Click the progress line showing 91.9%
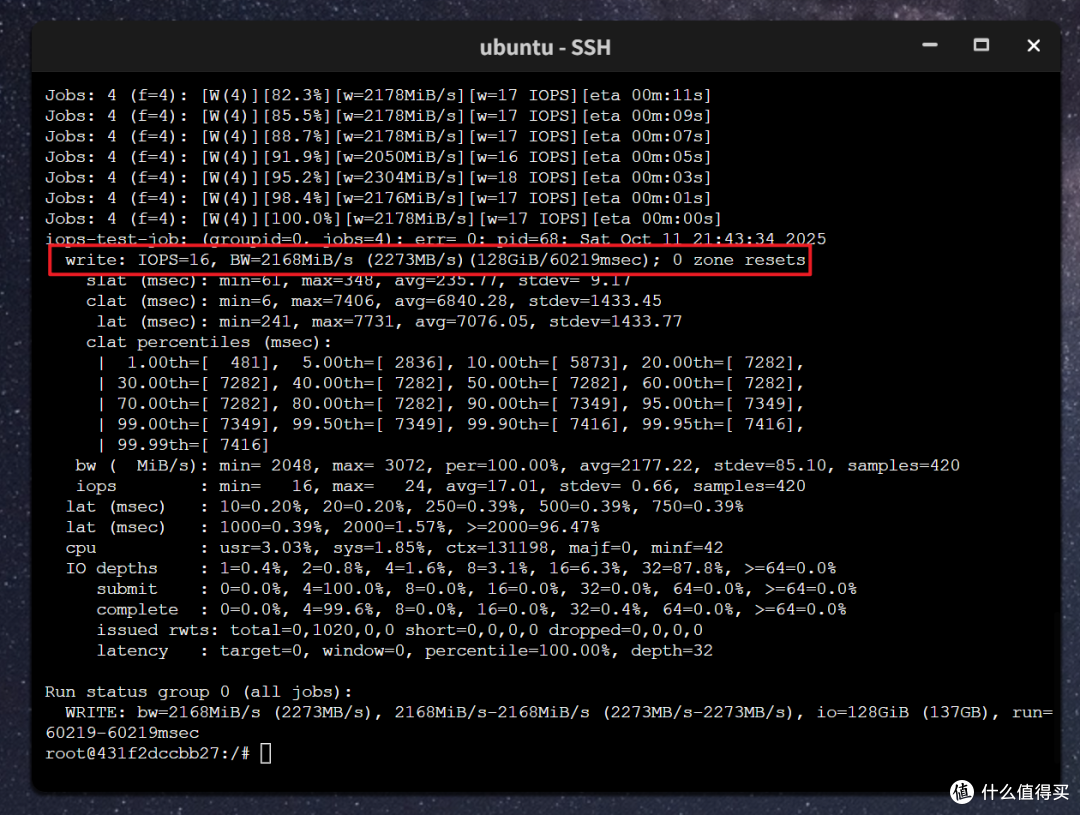Image resolution: width=1080 pixels, height=815 pixels. pyautogui.click(x=378, y=157)
